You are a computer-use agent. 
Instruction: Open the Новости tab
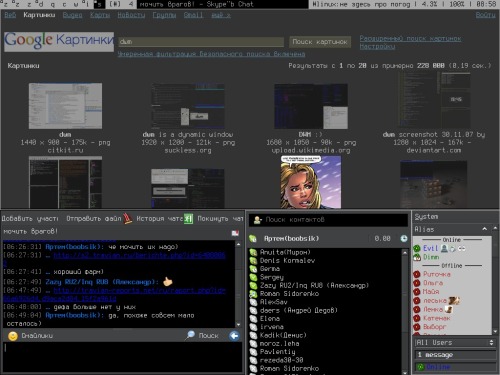point(131,15)
